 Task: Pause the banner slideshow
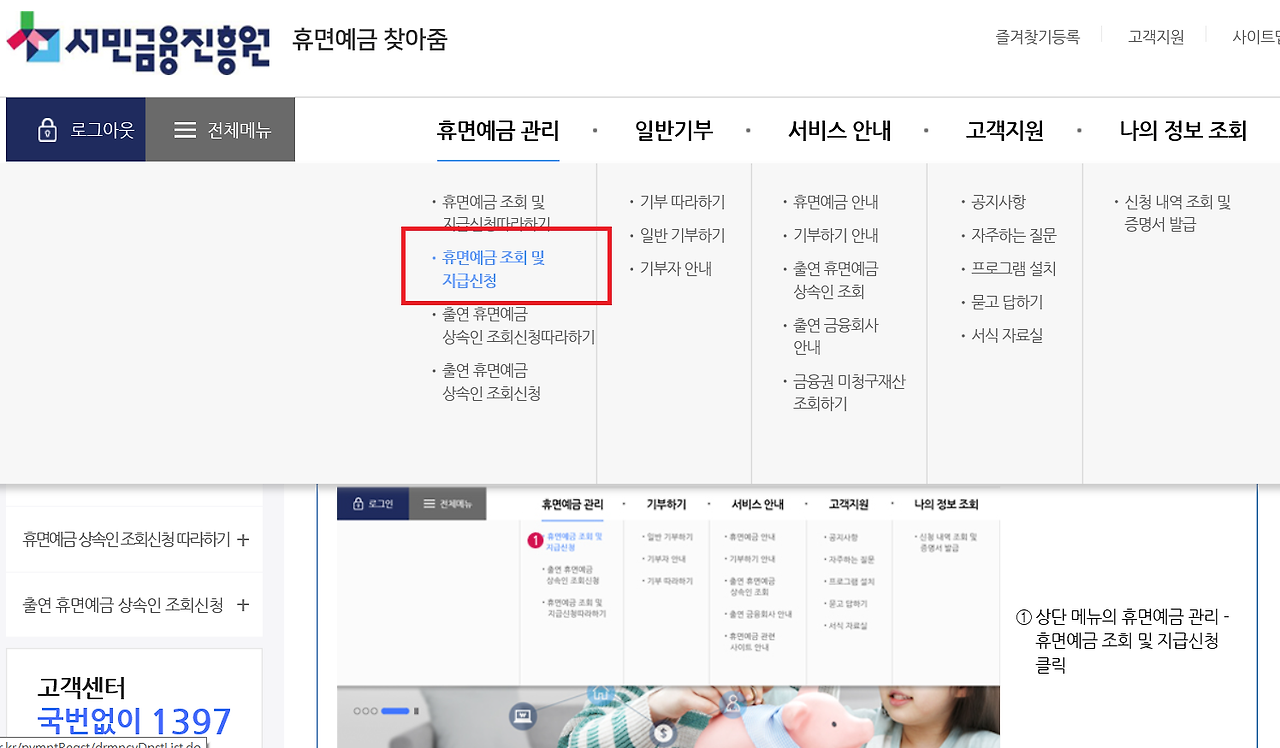pos(416,711)
